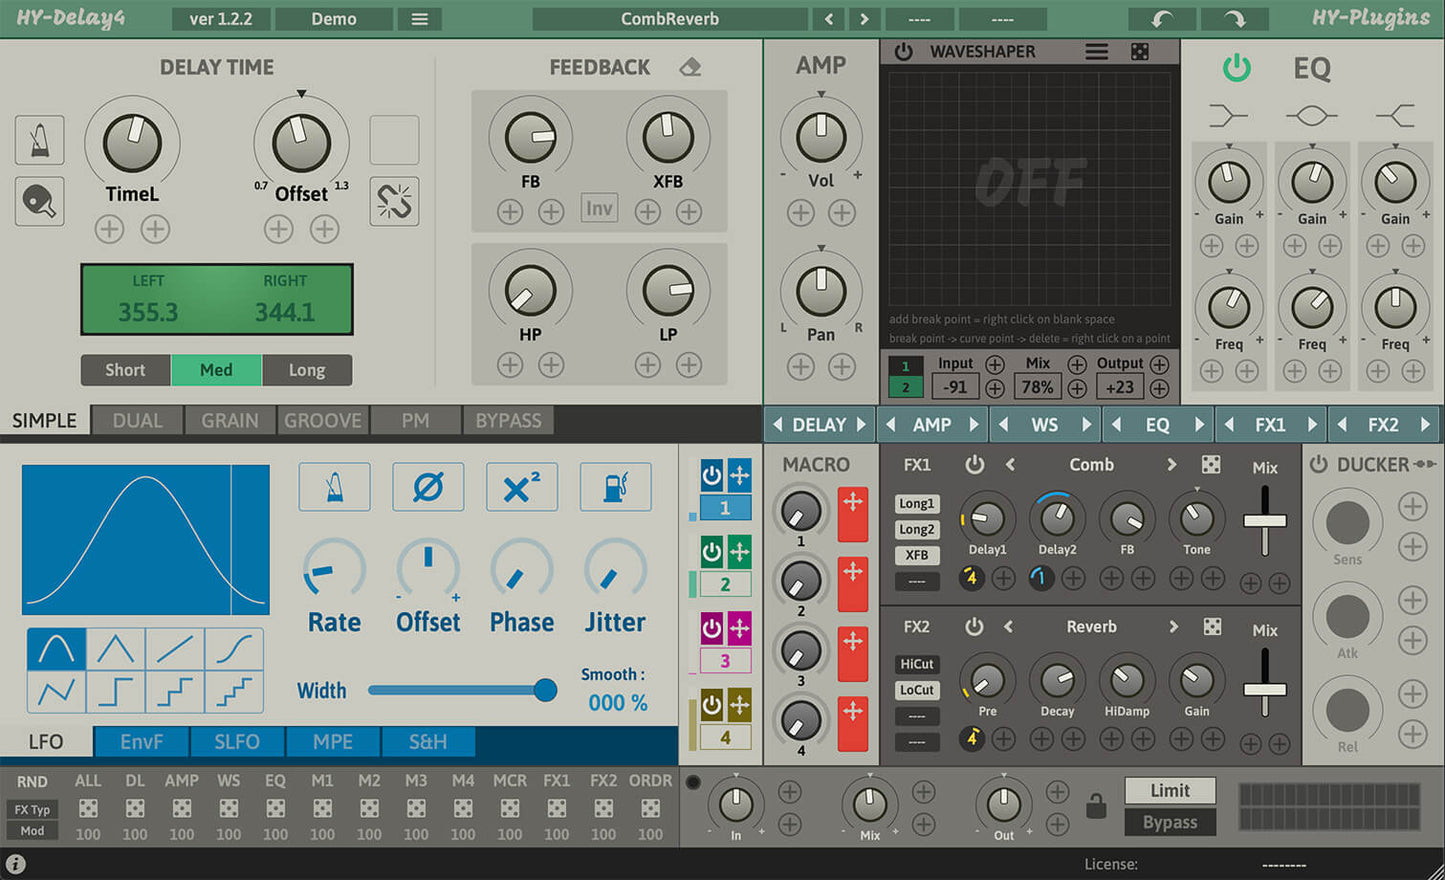
Task: Switch to the GRAIN delay mode tab
Action: [230, 421]
